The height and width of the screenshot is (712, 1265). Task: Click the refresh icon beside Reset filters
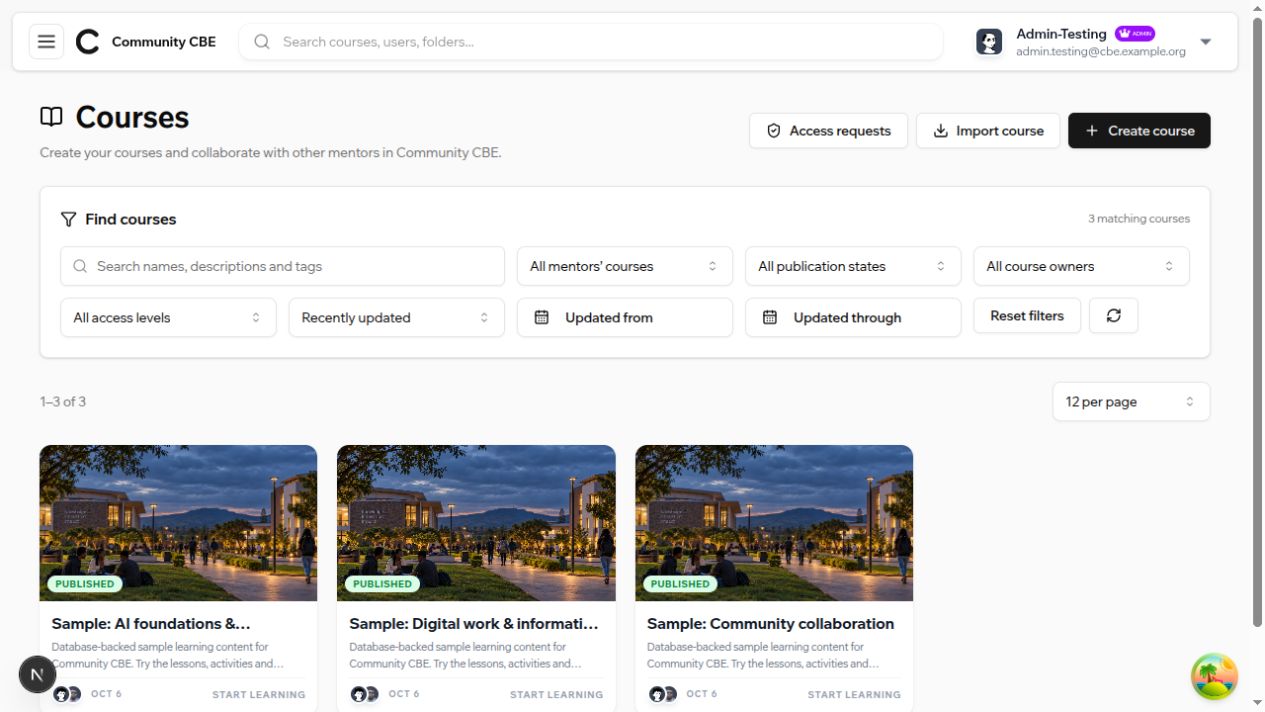tap(1113, 316)
